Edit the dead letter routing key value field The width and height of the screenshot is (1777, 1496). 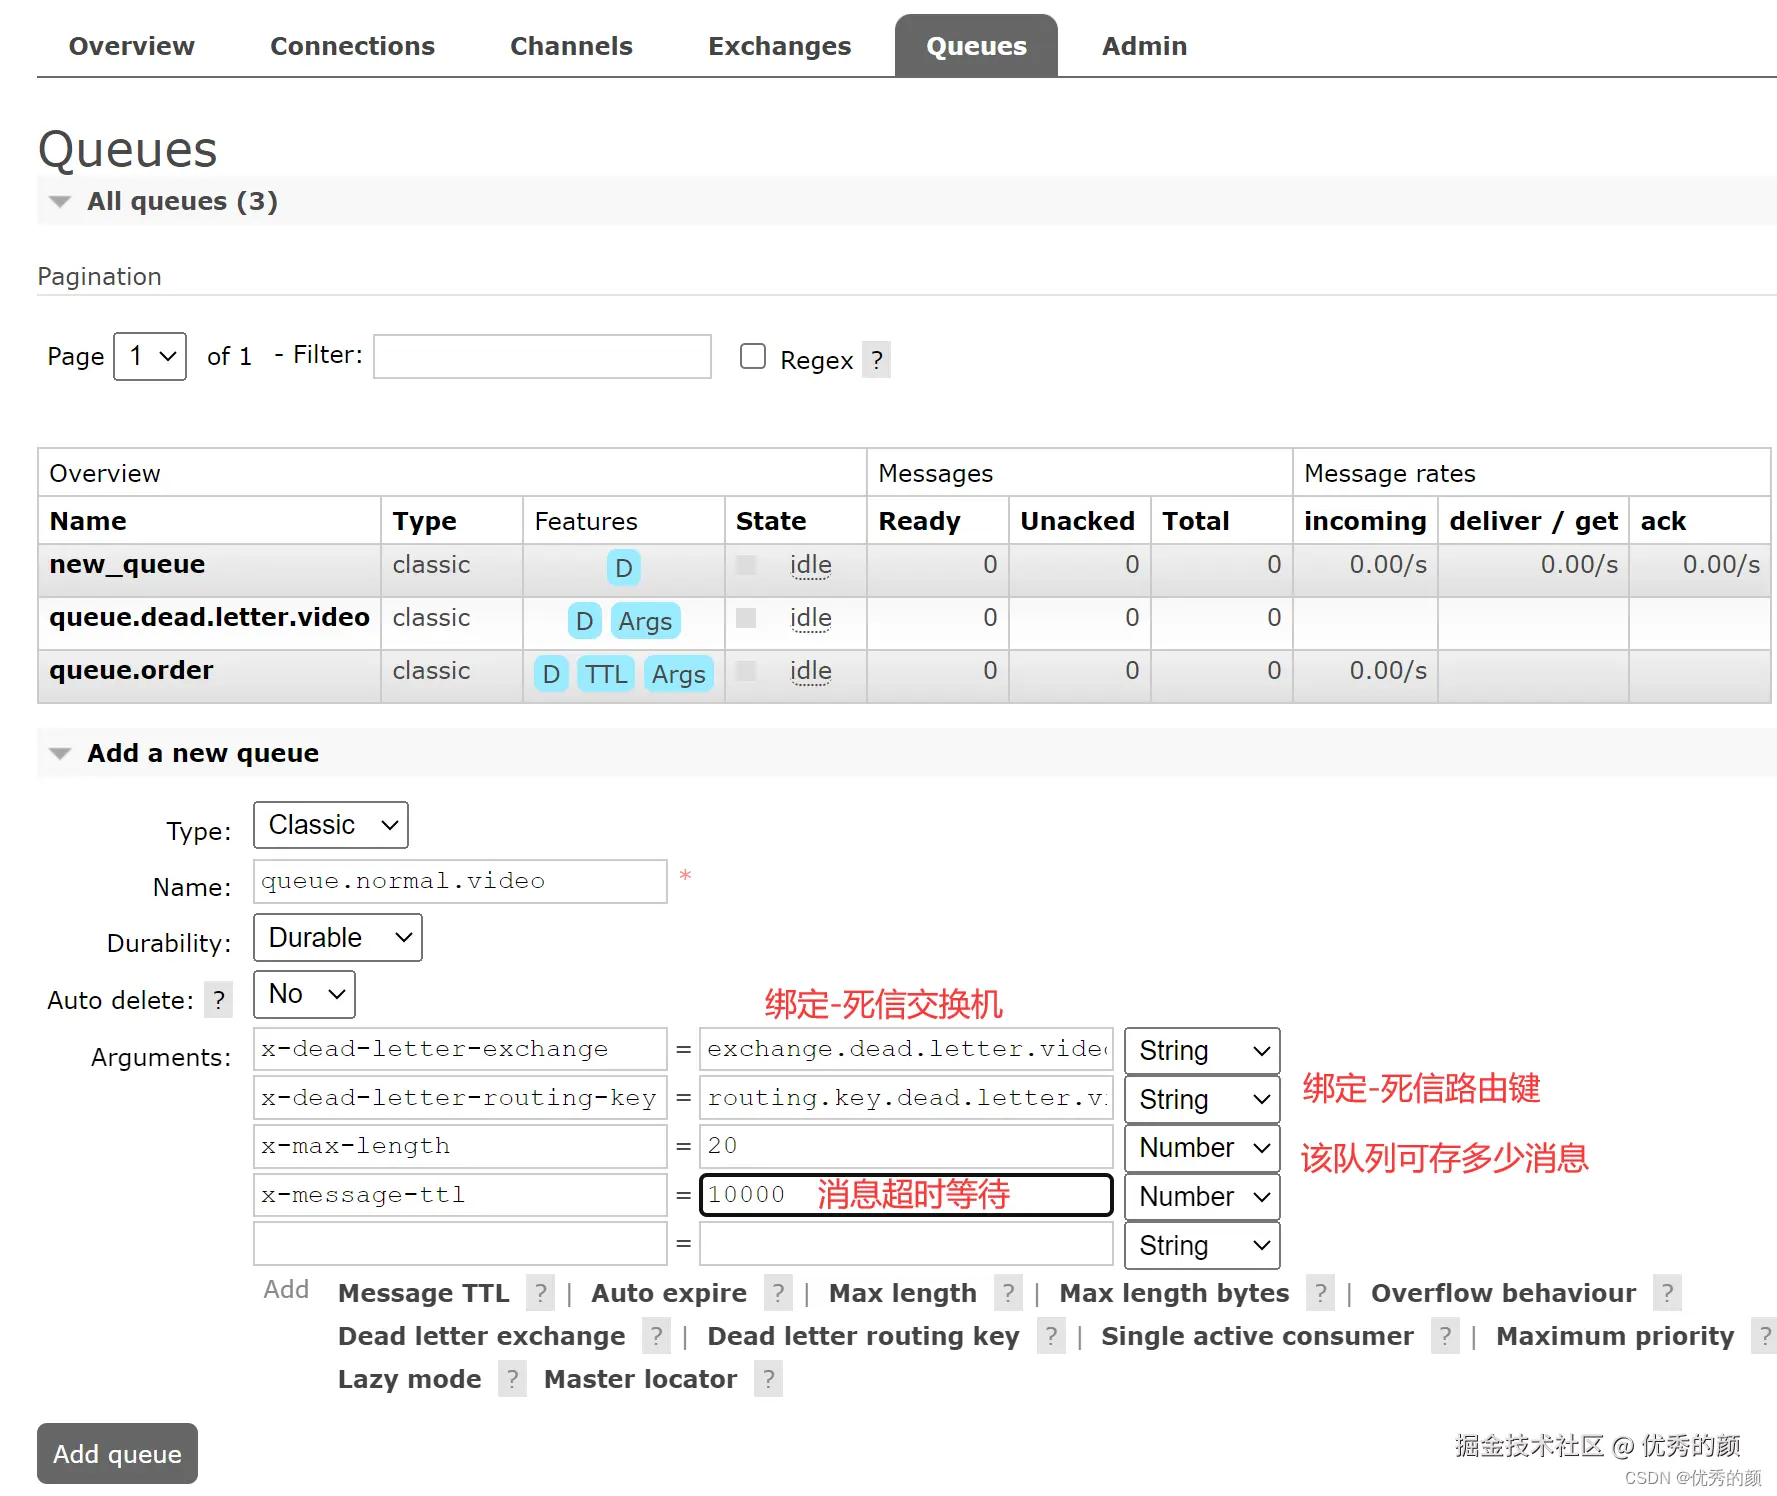pyautogui.click(x=906, y=1098)
